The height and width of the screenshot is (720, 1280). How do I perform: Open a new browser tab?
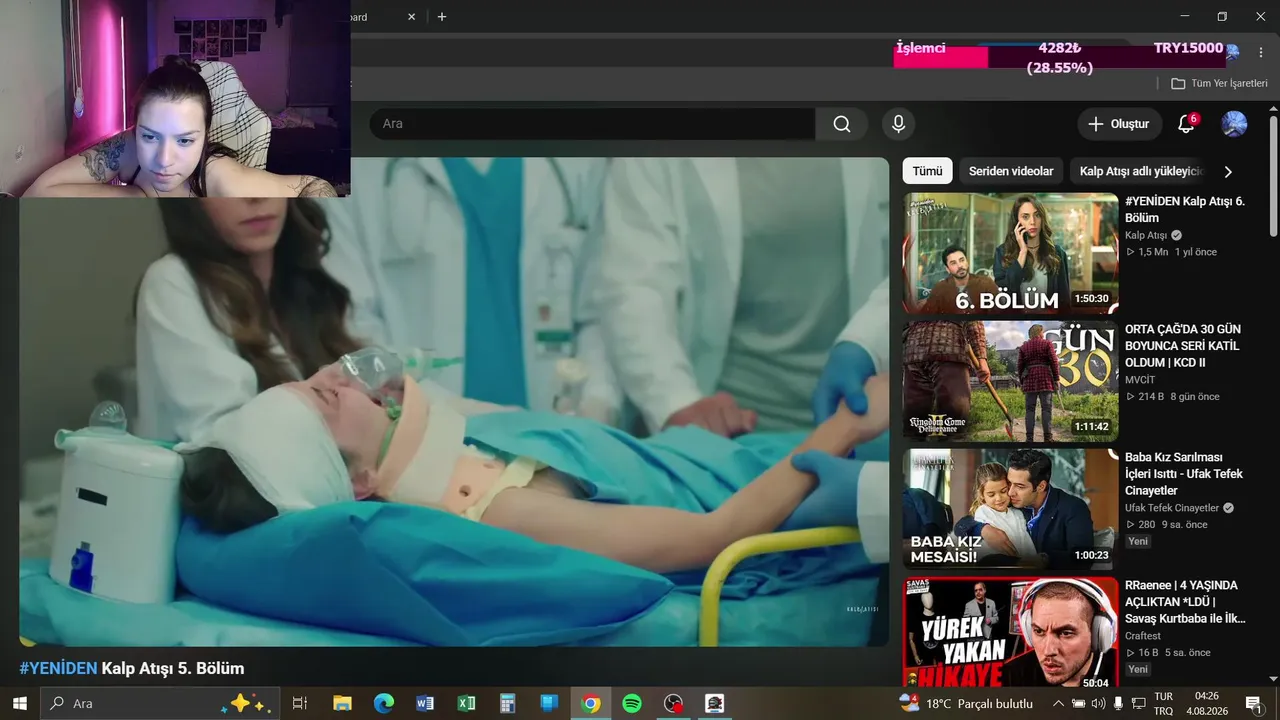pos(442,17)
